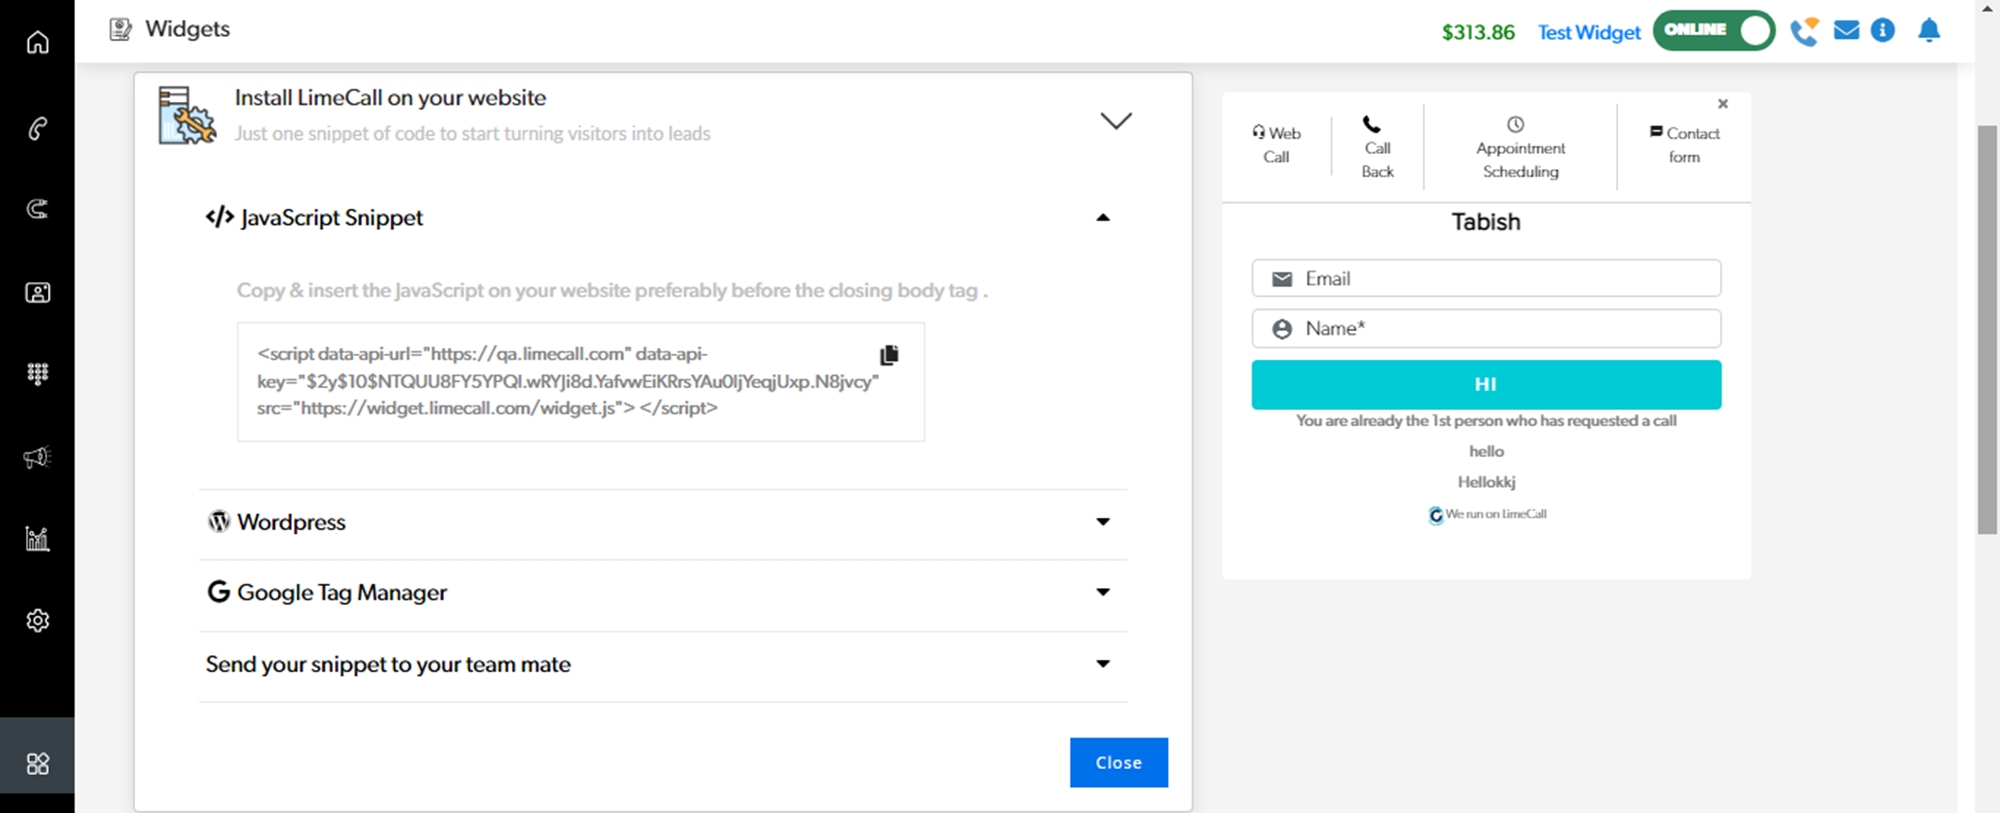Expand the Google Tag Manager section
Image resolution: width=2000 pixels, height=813 pixels.
(1102, 592)
